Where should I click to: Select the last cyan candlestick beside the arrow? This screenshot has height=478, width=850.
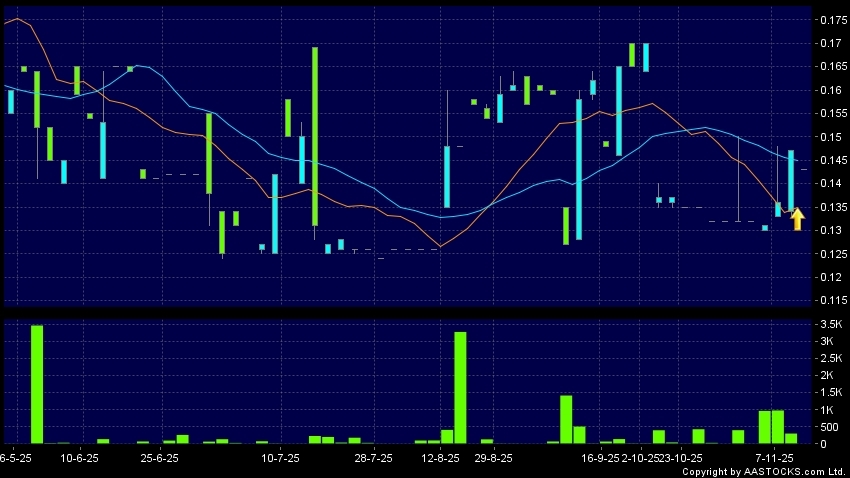[x=791, y=180]
